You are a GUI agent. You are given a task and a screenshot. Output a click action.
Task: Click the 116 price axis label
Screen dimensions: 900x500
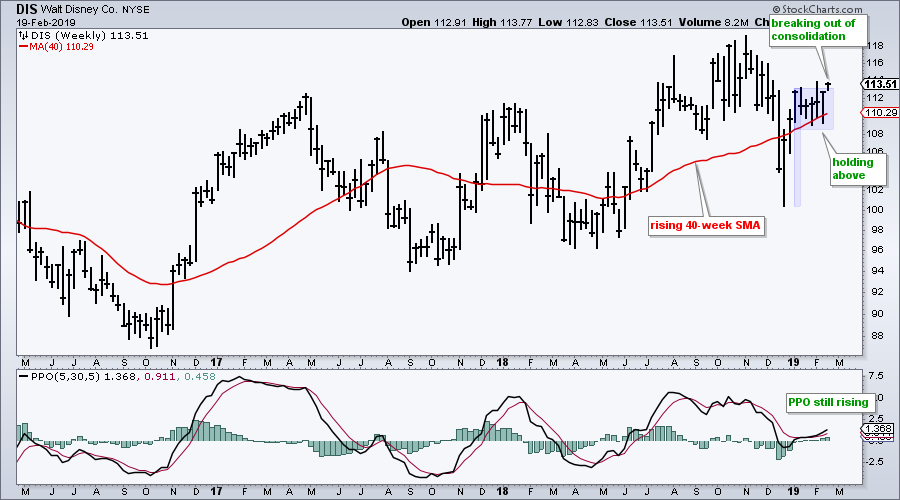point(875,63)
